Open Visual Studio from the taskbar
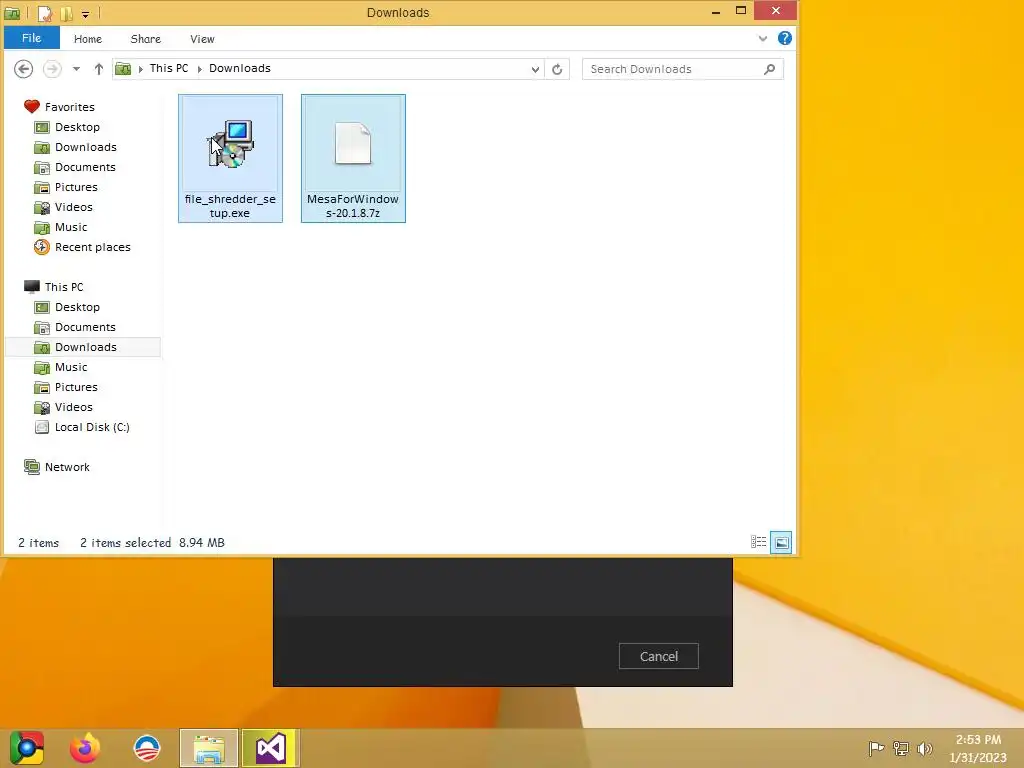The width and height of the screenshot is (1024, 768). click(271, 748)
